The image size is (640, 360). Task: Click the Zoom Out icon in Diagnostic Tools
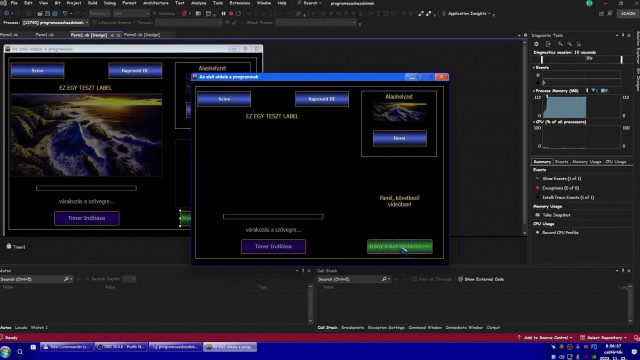click(570, 44)
